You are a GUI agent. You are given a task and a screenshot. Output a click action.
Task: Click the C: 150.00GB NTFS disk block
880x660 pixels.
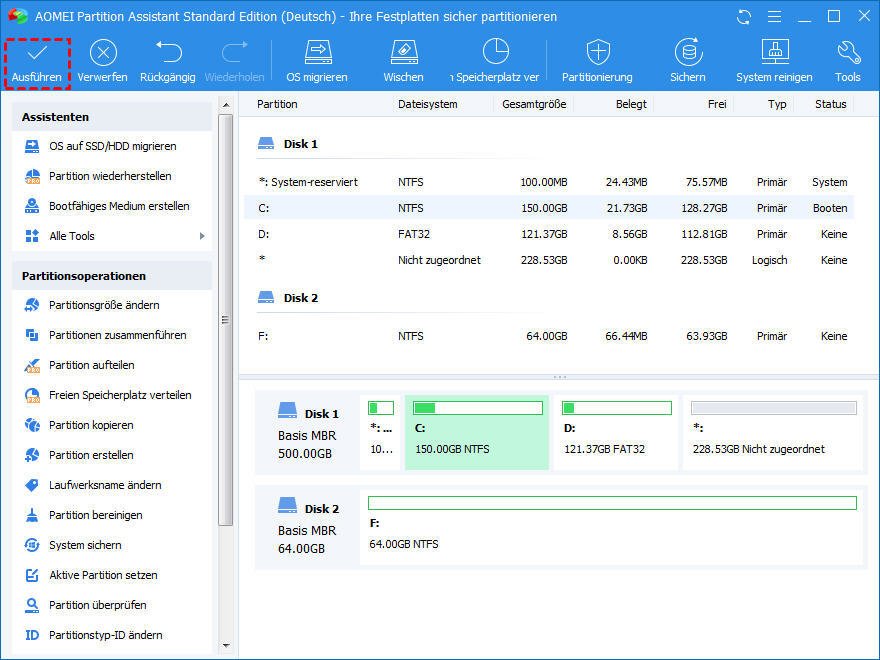(477, 432)
